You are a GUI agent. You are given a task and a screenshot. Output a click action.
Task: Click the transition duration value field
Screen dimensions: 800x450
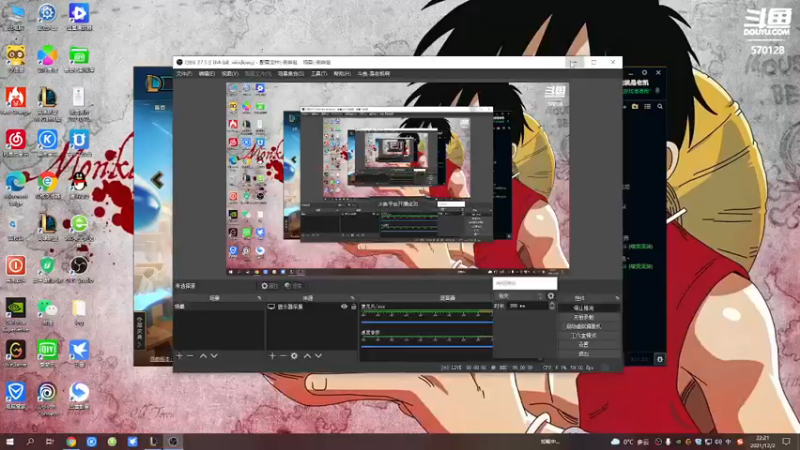click(x=528, y=306)
